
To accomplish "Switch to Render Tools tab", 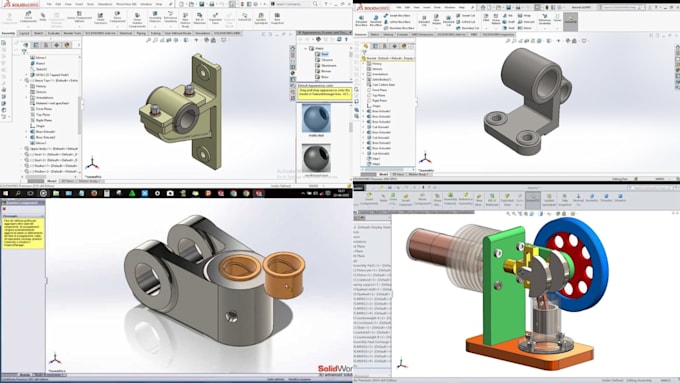I will coord(72,33).
